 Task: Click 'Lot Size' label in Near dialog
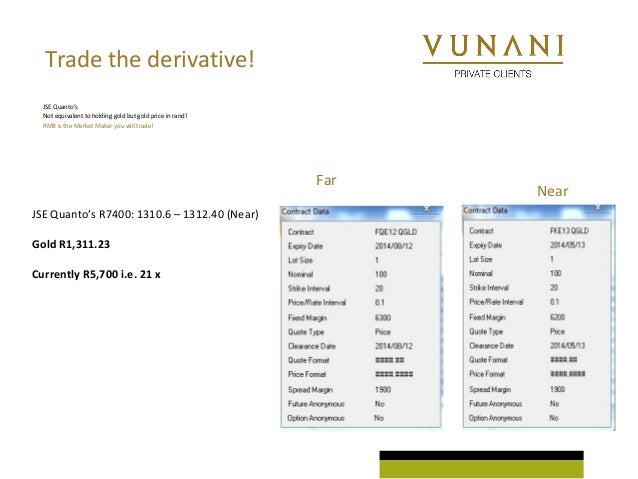[x=481, y=259]
